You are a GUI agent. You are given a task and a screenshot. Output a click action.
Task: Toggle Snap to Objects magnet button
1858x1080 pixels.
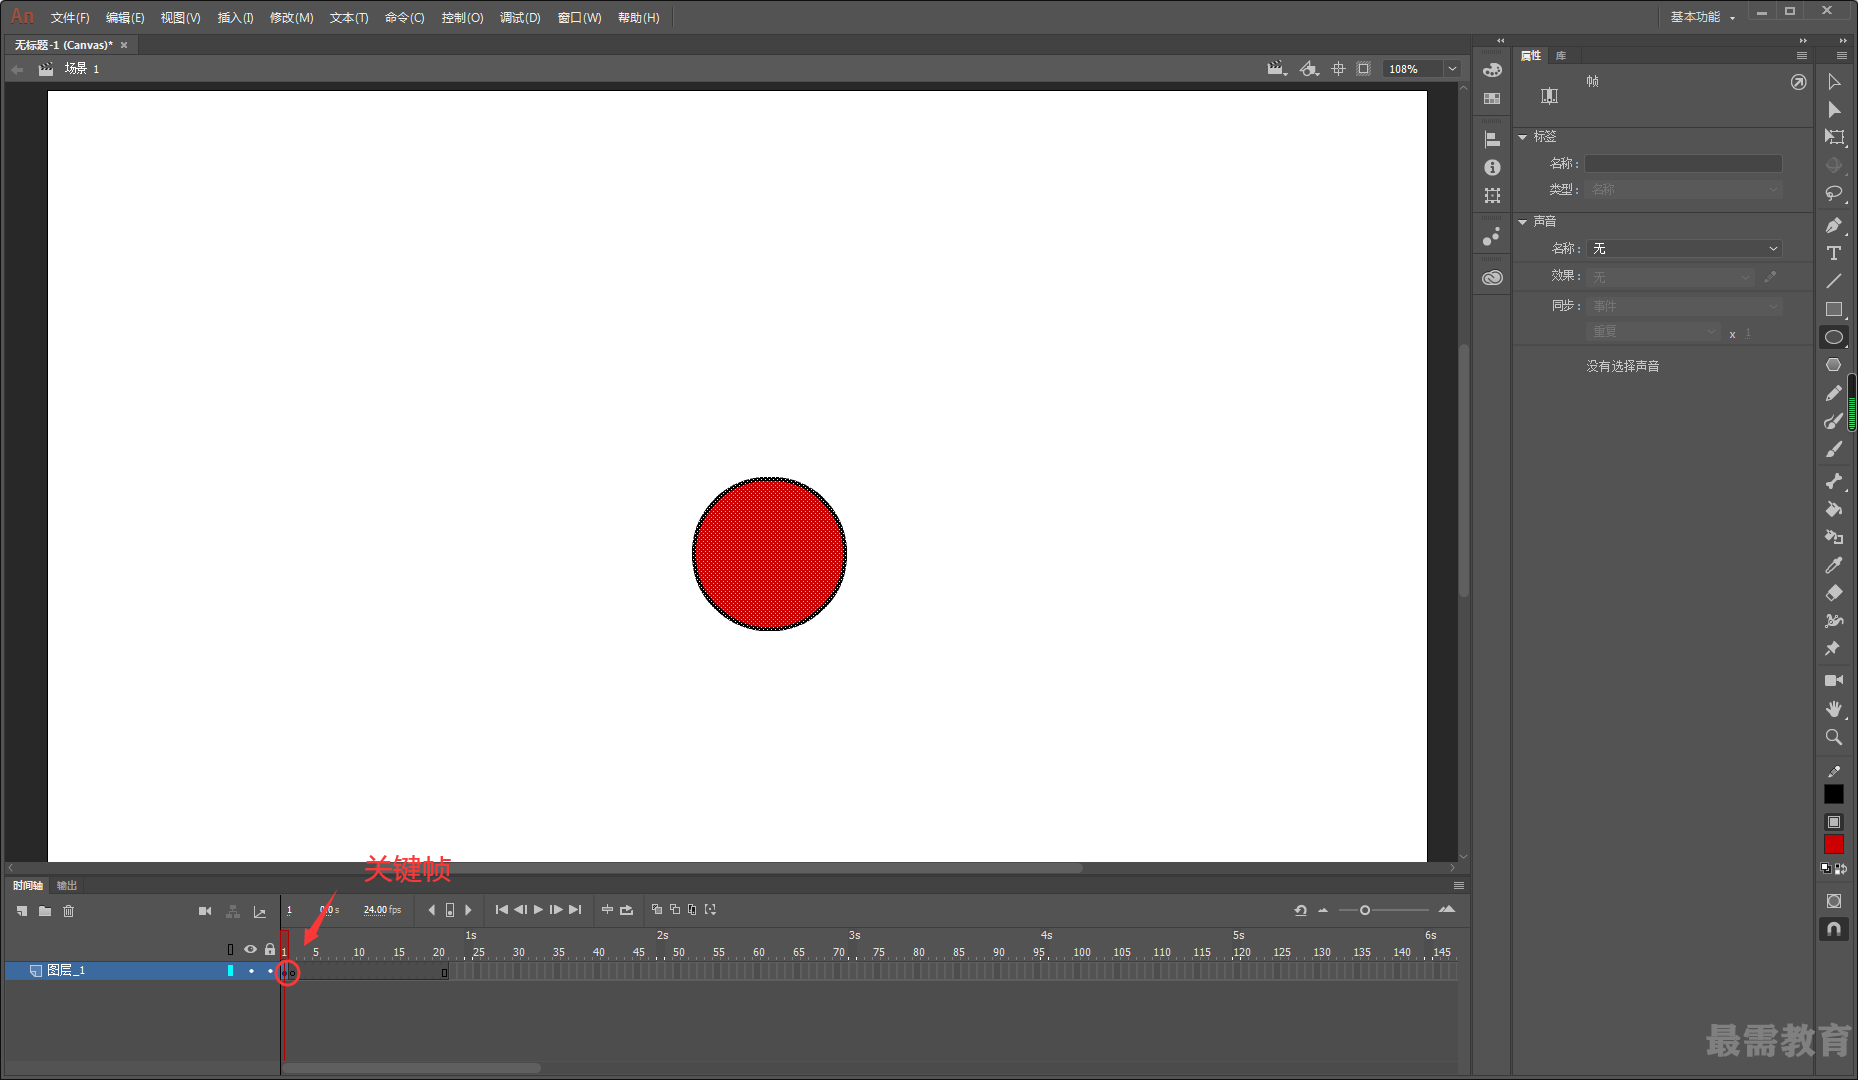(1834, 929)
